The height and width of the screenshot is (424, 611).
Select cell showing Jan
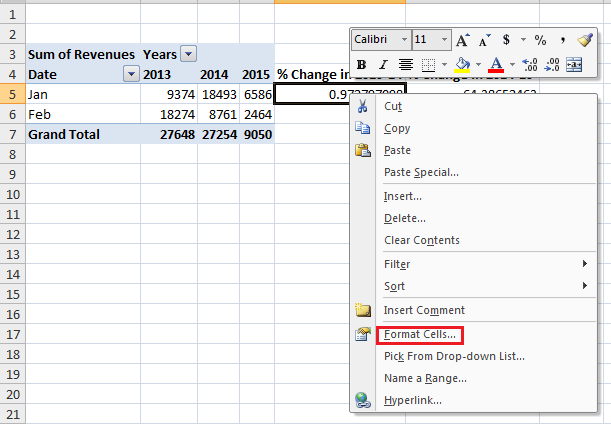[83, 94]
